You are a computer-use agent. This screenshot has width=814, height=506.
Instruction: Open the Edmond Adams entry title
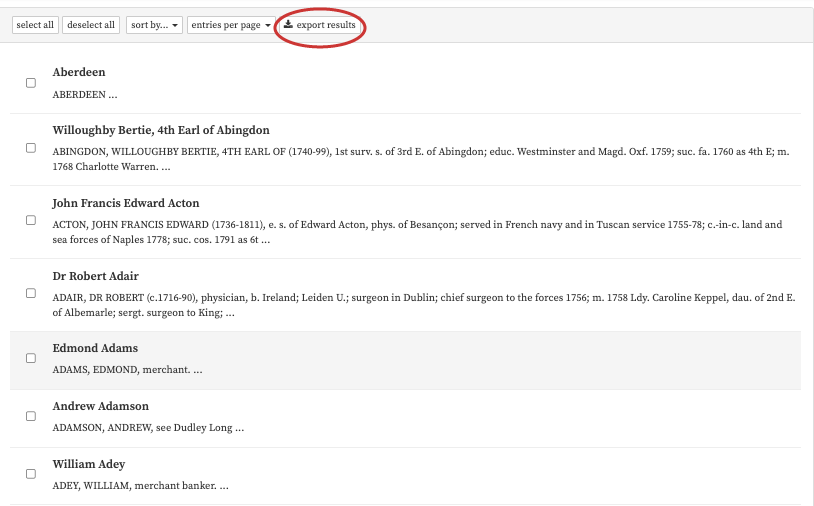coord(95,348)
